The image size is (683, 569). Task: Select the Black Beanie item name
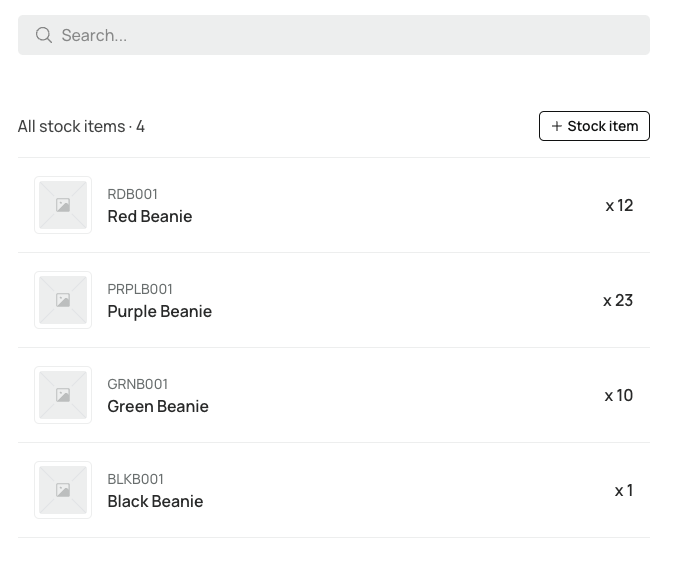point(155,501)
